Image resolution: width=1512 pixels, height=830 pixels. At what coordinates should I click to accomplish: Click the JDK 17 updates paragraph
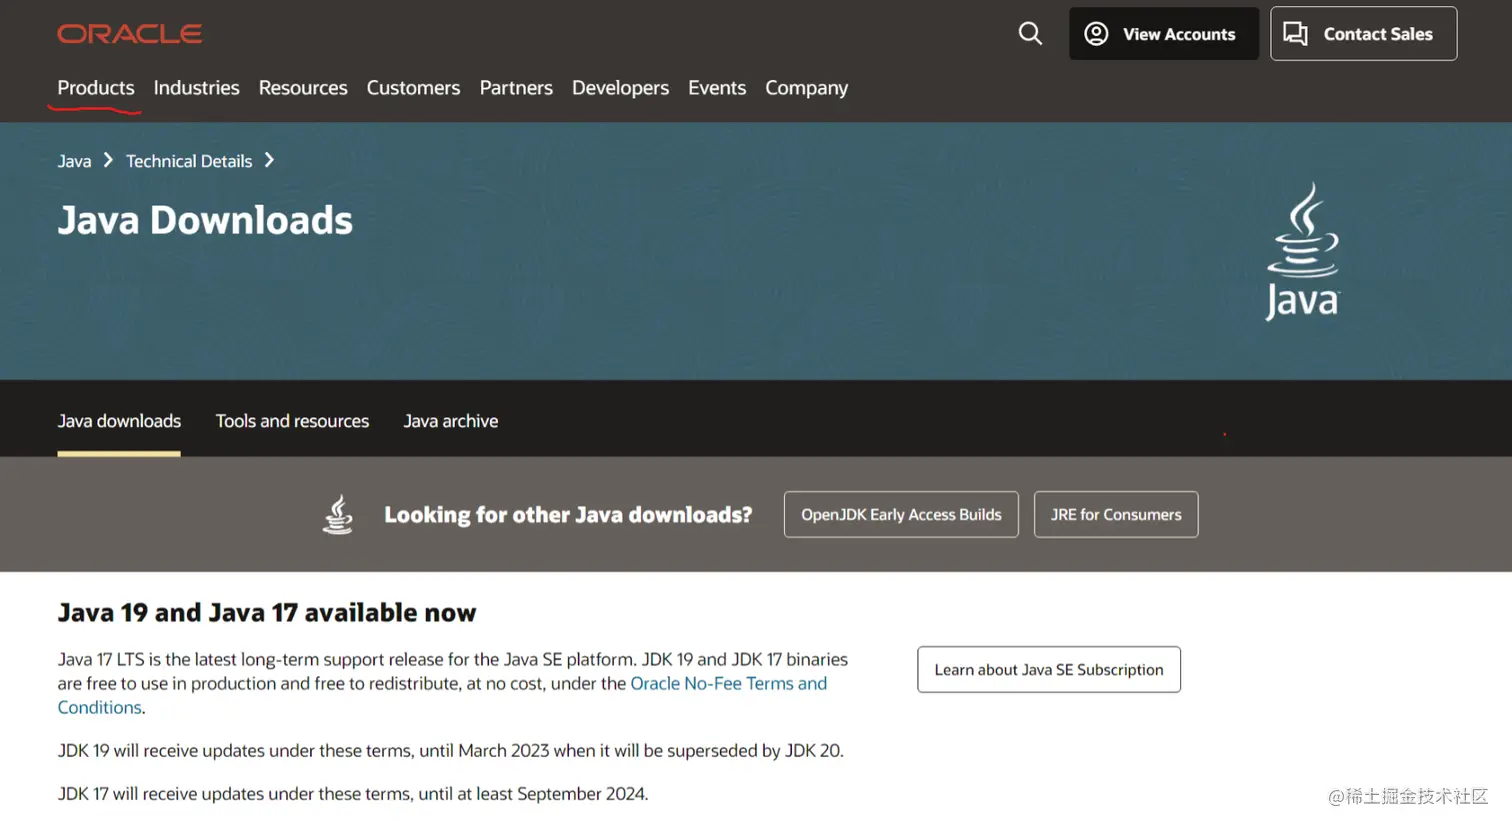click(353, 794)
